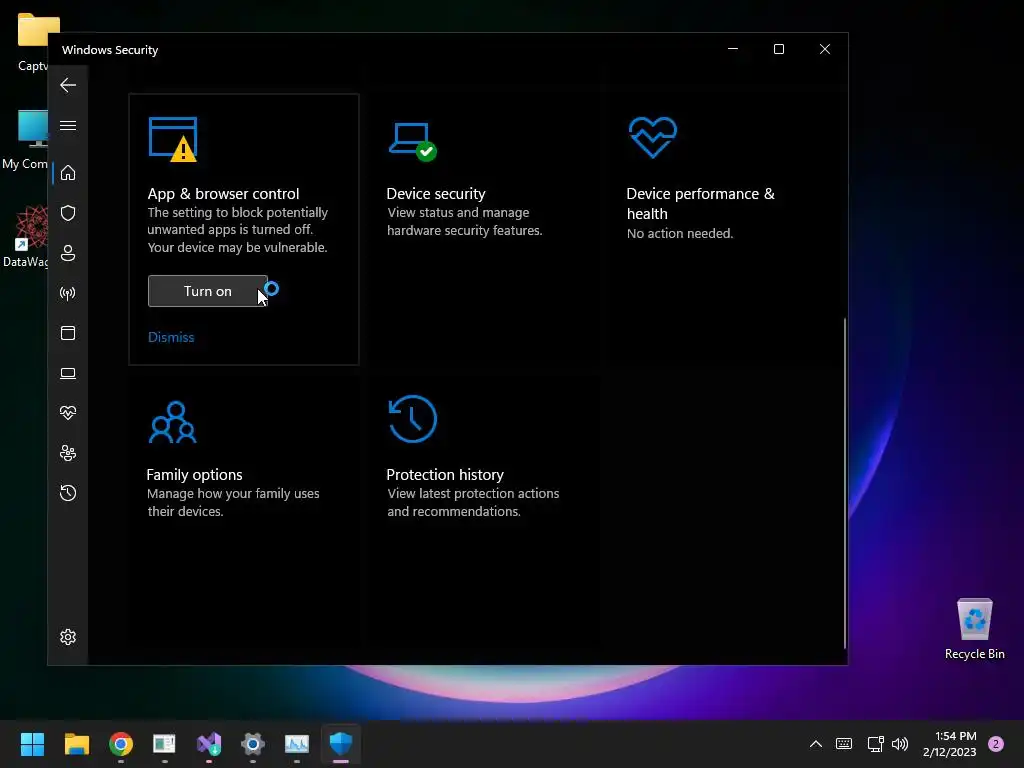Turn on potentially unwanted app blocking
The image size is (1024, 768).
208,291
